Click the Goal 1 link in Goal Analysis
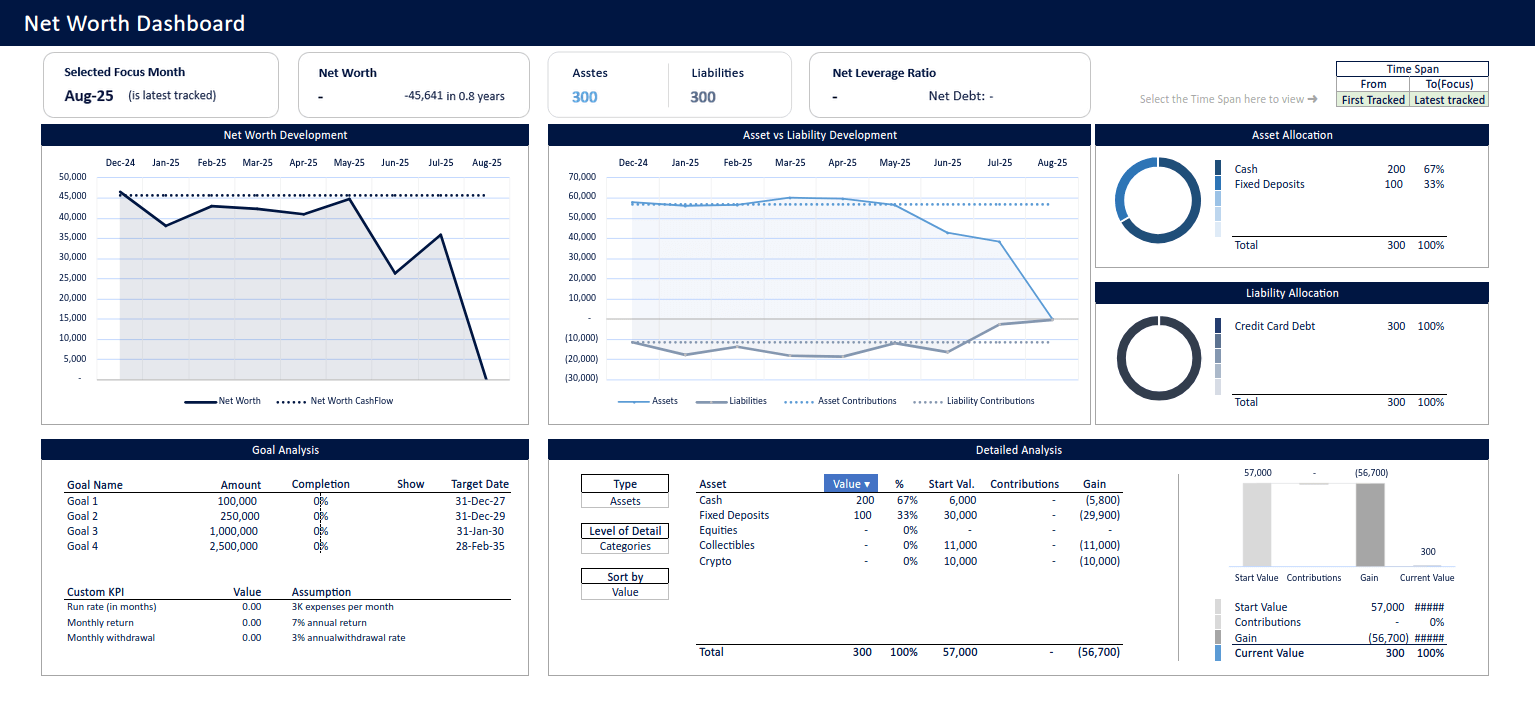The image size is (1535, 717). pos(80,501)
